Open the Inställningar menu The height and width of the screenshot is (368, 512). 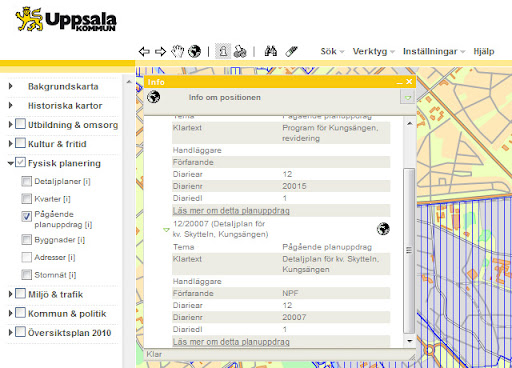pyautogui.click(x=434, y=51)
